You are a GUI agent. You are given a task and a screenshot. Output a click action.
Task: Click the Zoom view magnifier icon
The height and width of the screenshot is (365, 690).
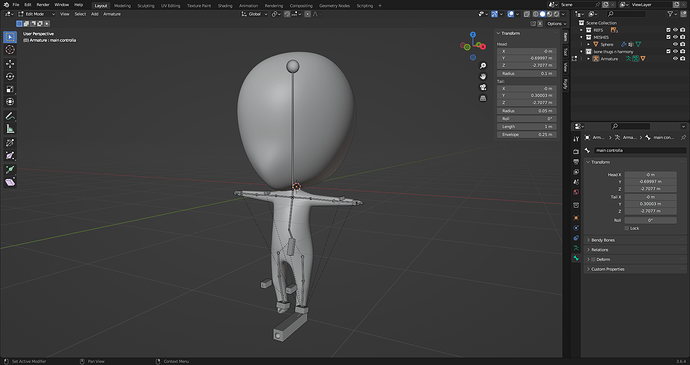tap(483, 66)
